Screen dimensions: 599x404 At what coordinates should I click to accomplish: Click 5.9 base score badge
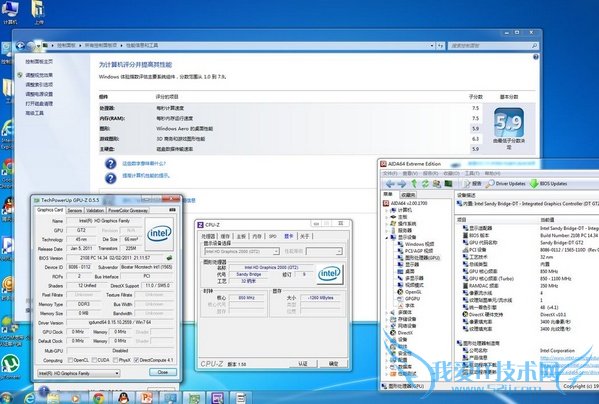(x=508, y=122)
